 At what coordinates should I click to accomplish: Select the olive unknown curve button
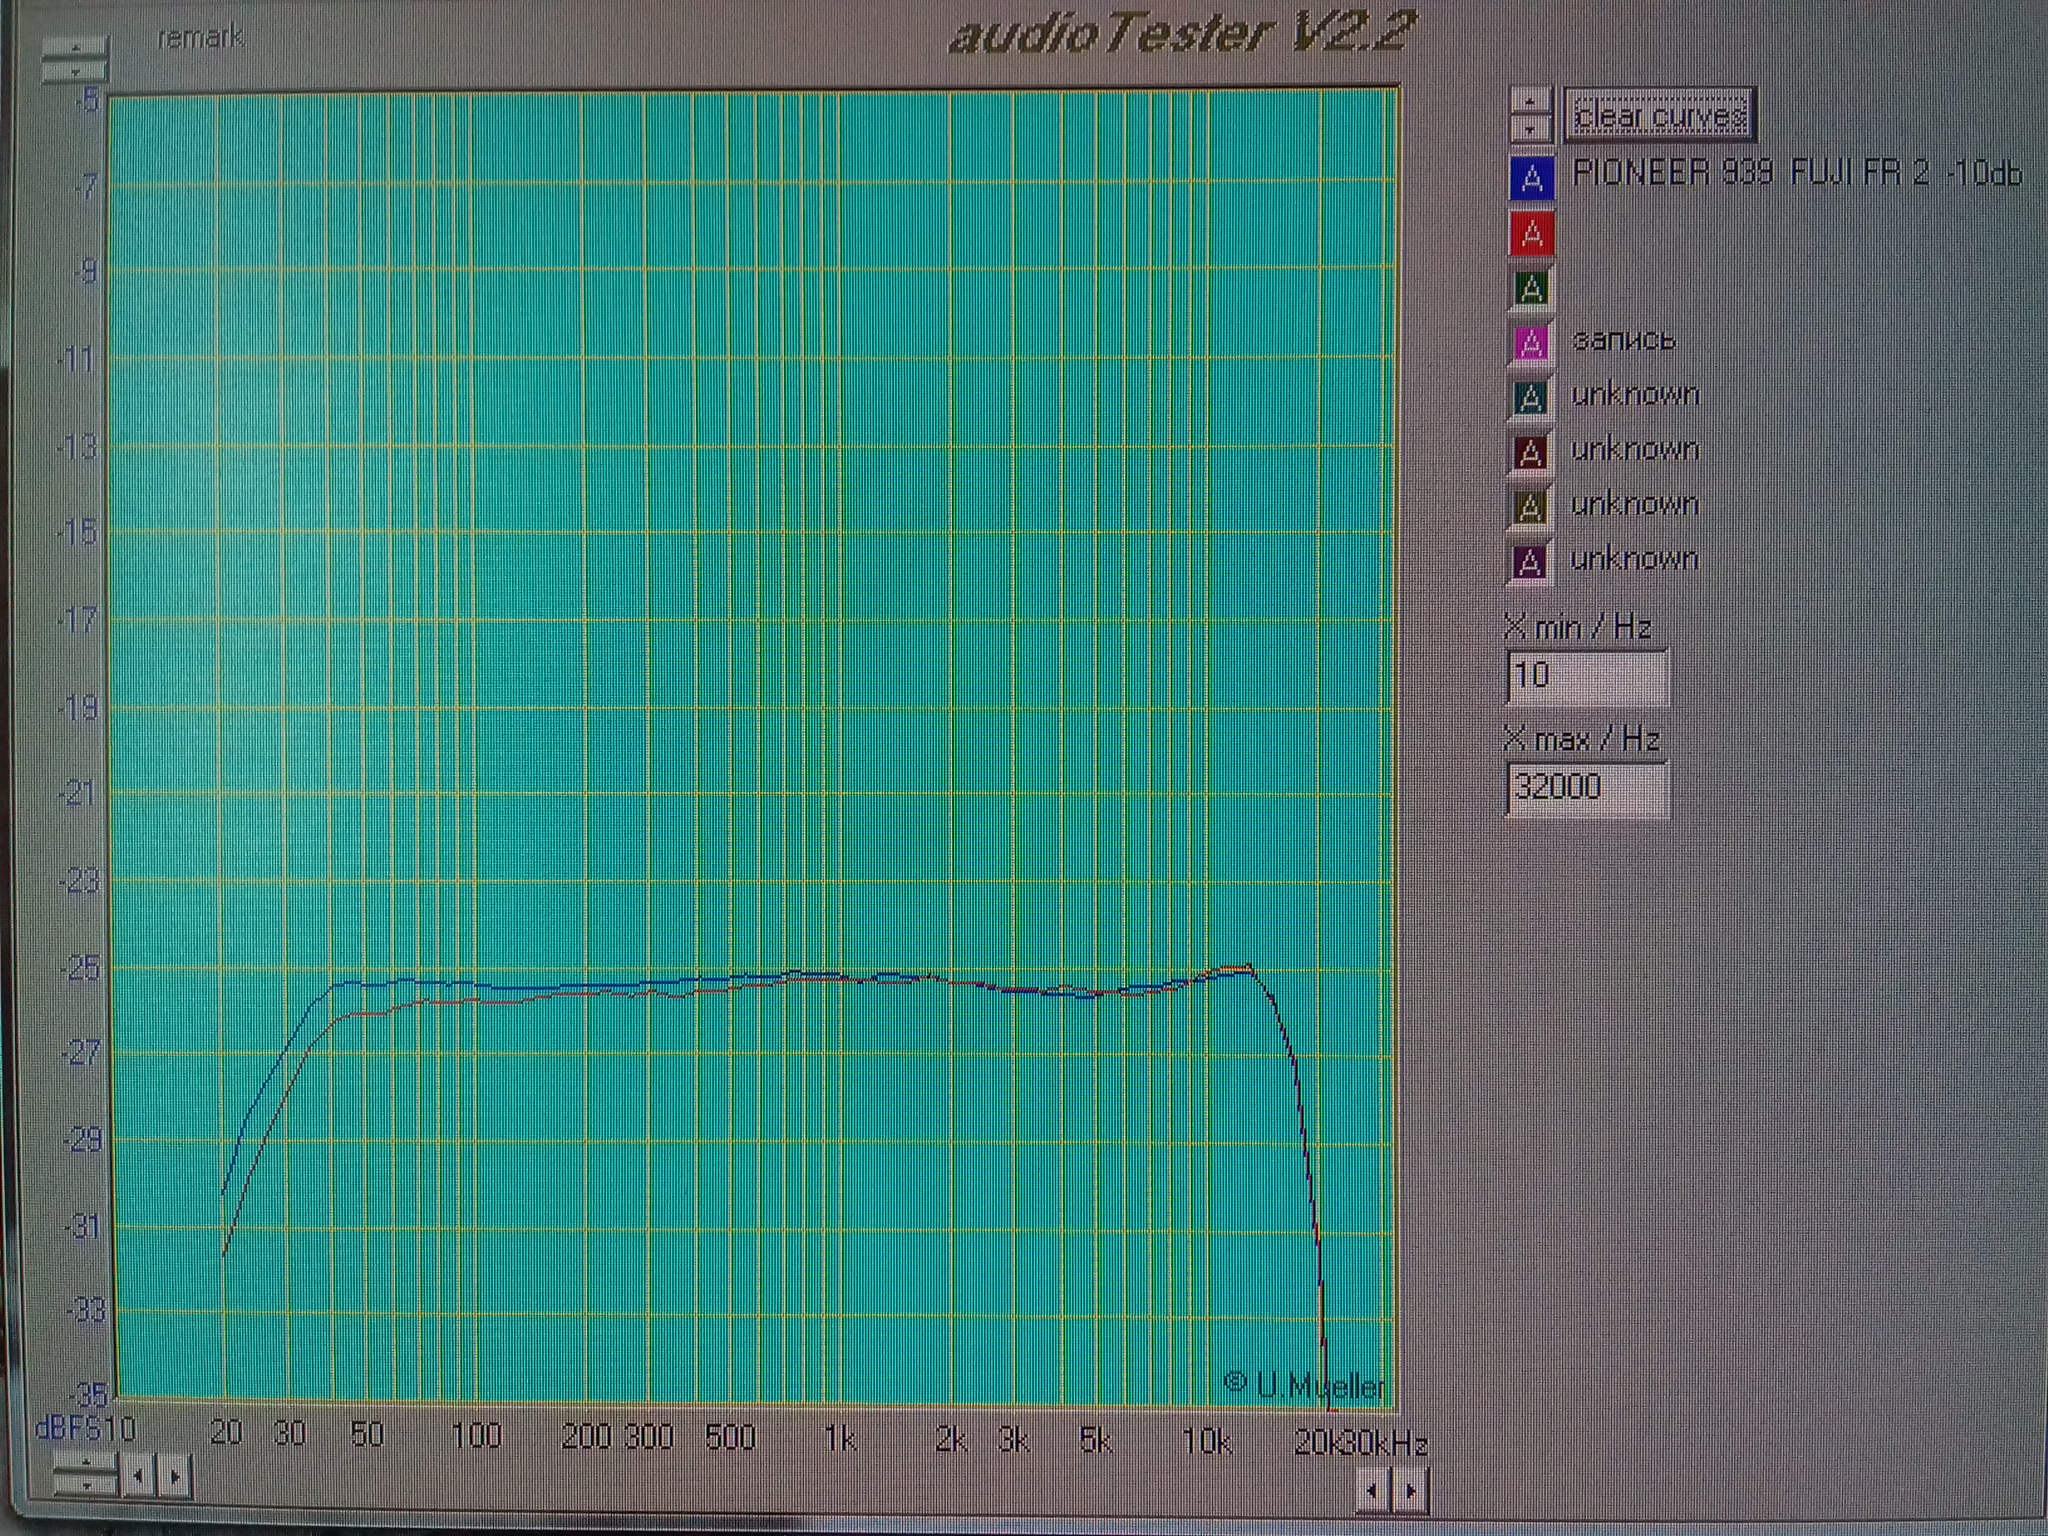[x=1531, y=507]
